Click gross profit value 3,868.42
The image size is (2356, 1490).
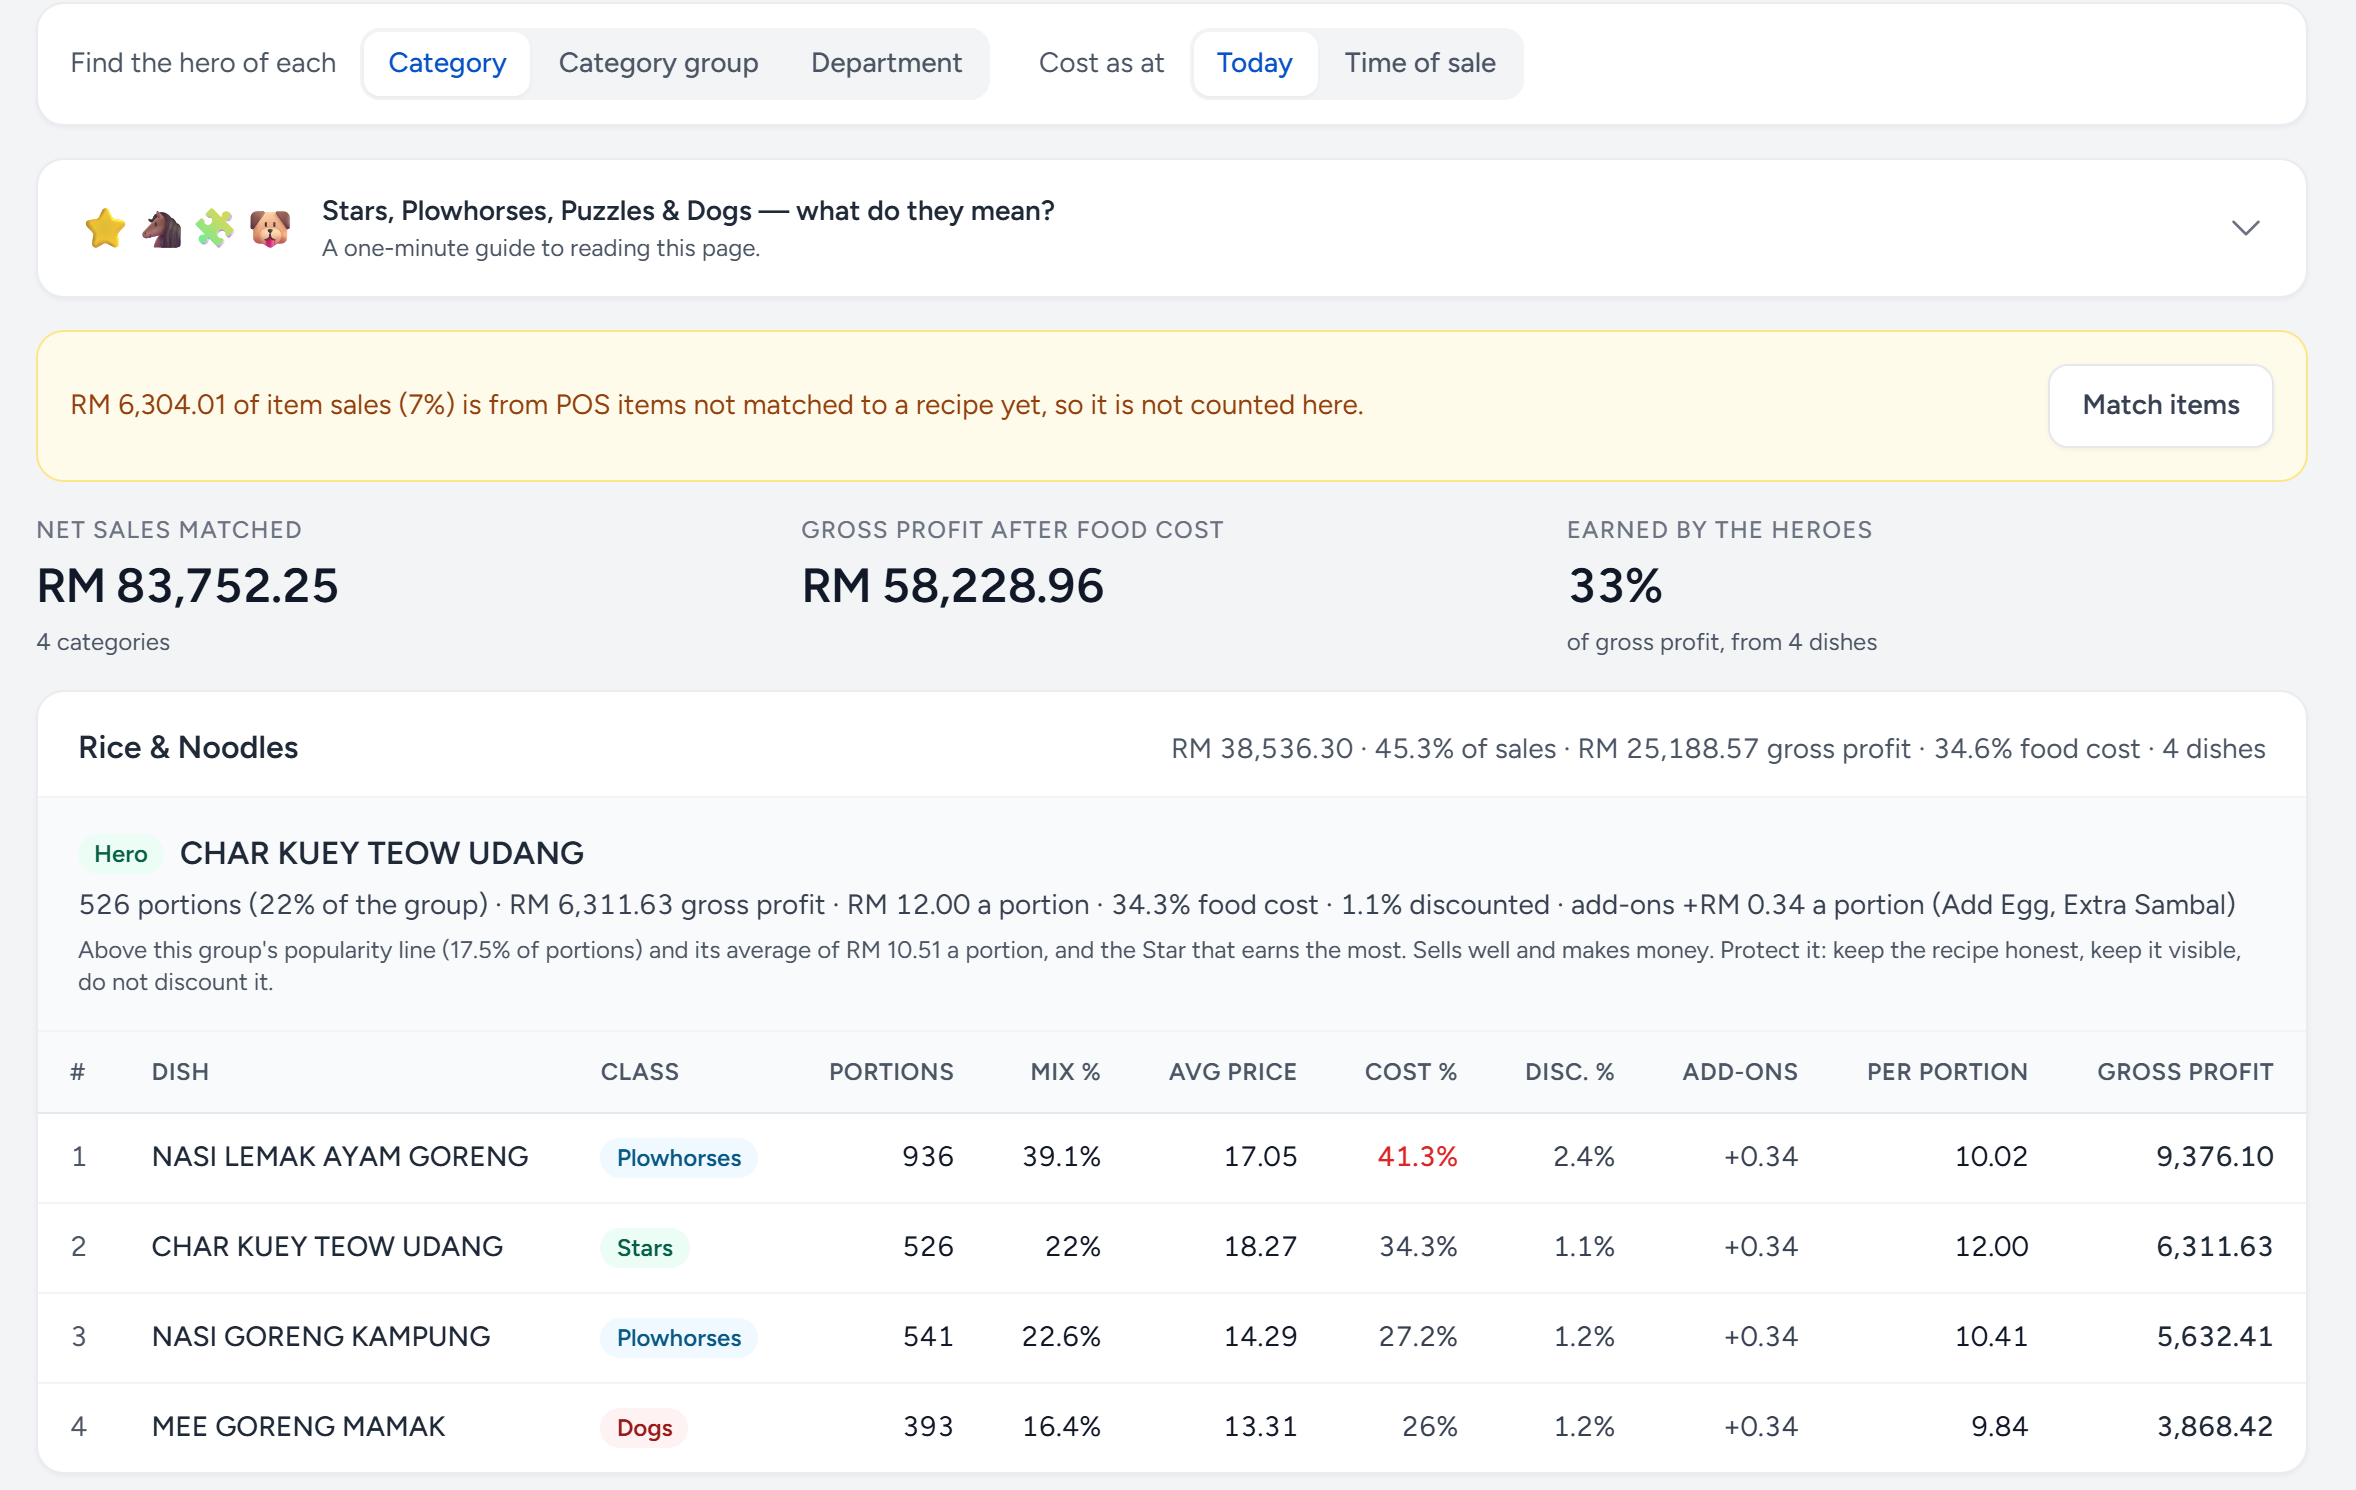2214,1427
